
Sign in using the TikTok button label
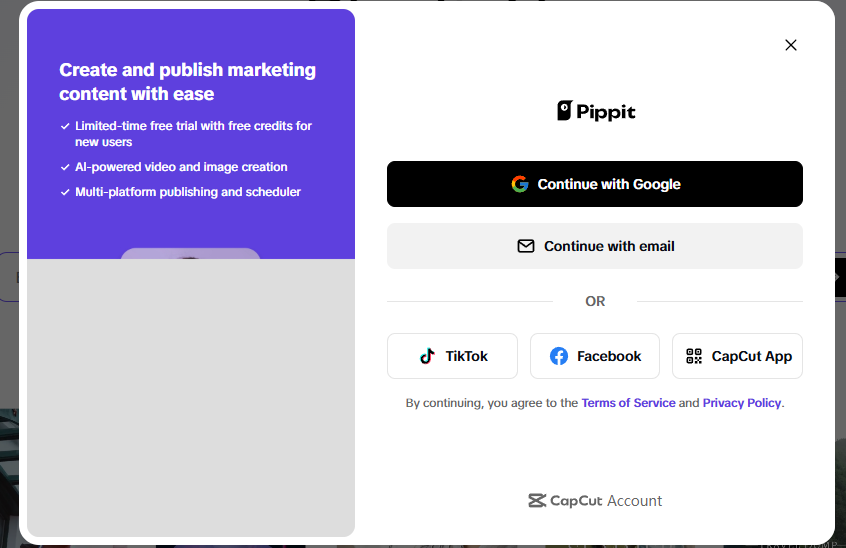(466, 356)
